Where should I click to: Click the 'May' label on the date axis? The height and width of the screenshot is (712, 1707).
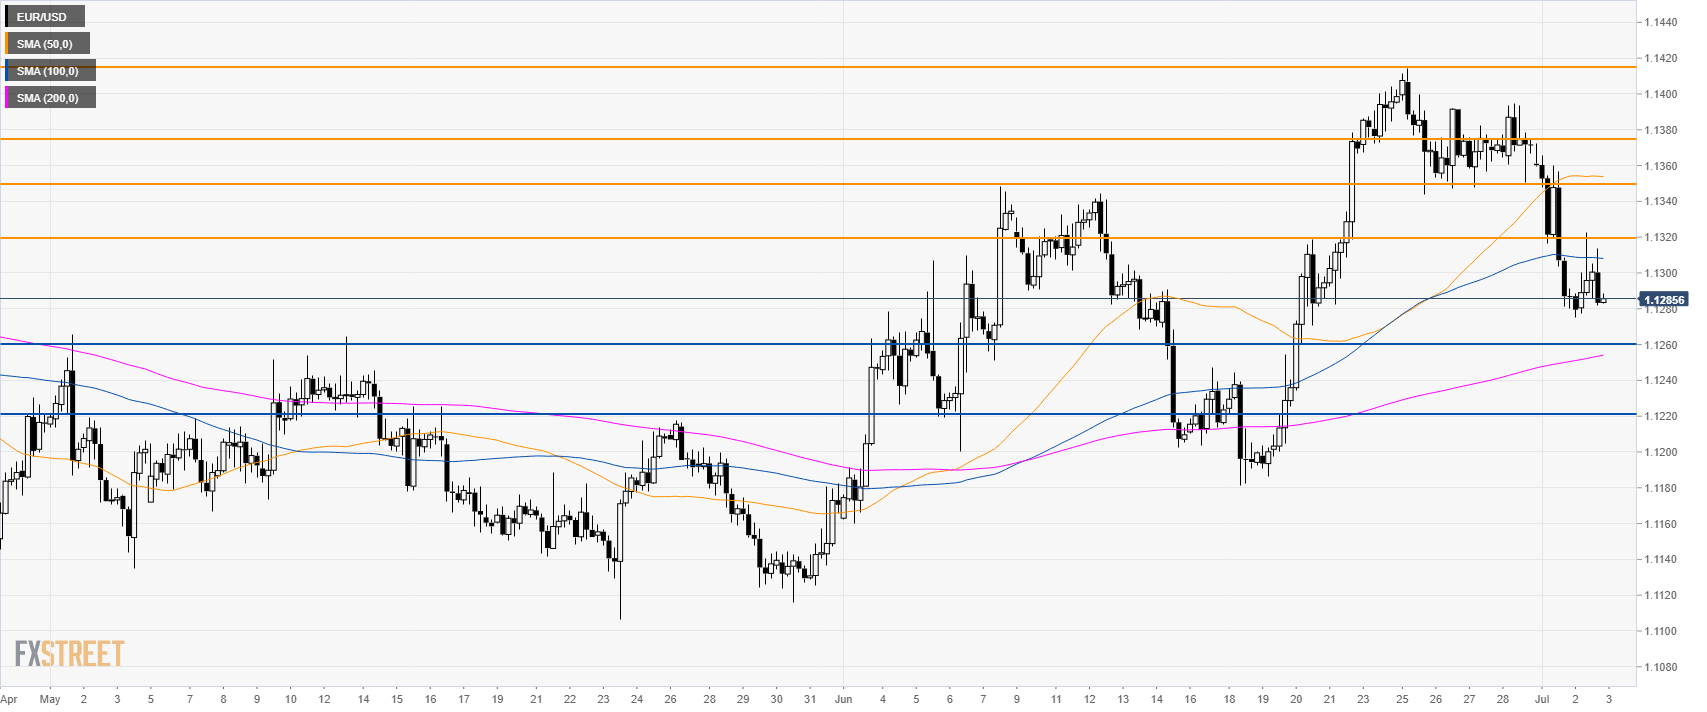[x=50, y=699]
